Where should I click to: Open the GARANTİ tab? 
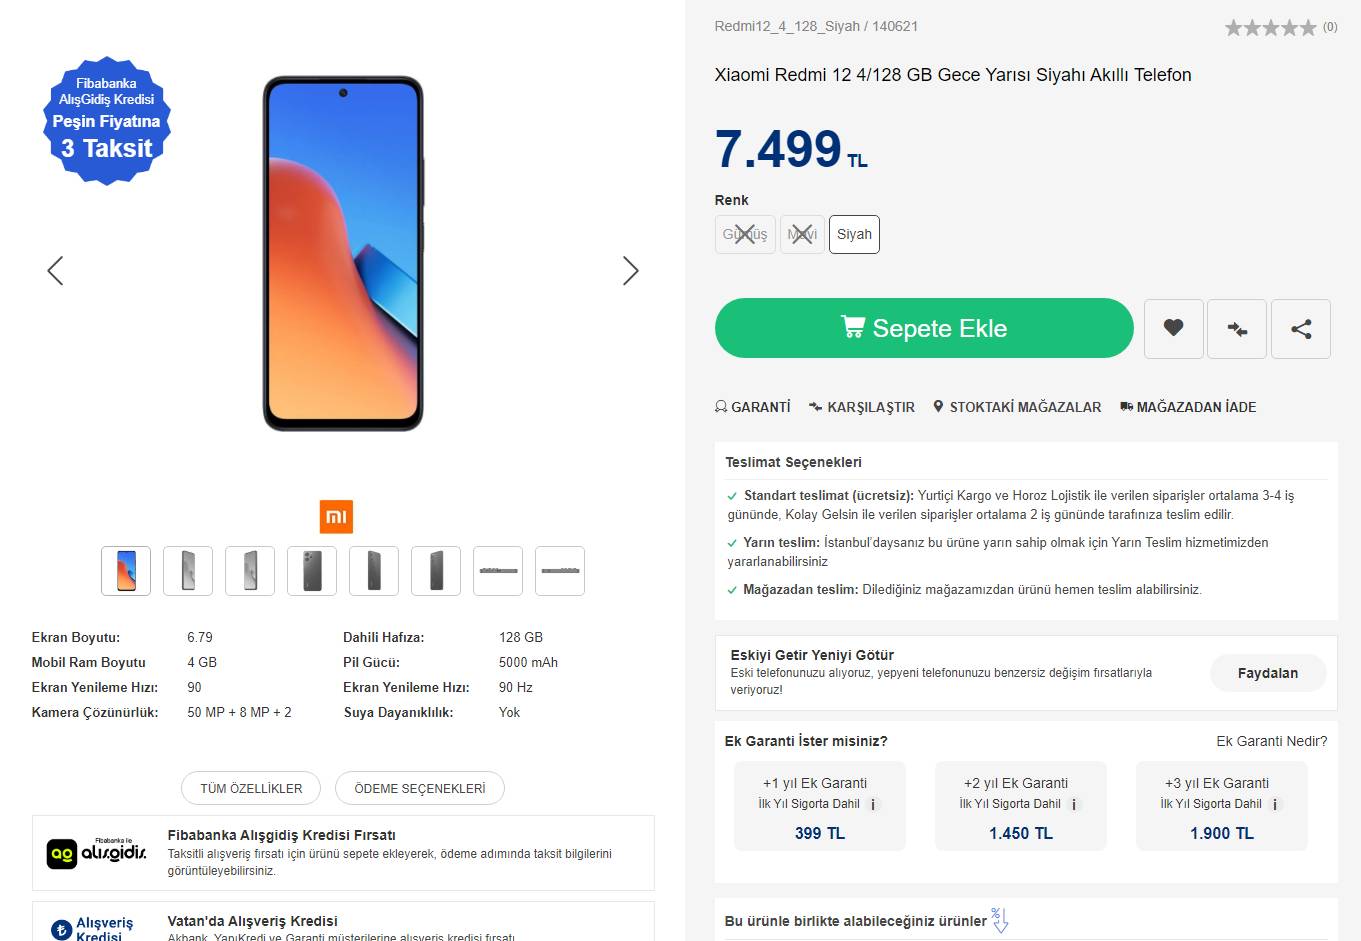(x=753, y=407)
